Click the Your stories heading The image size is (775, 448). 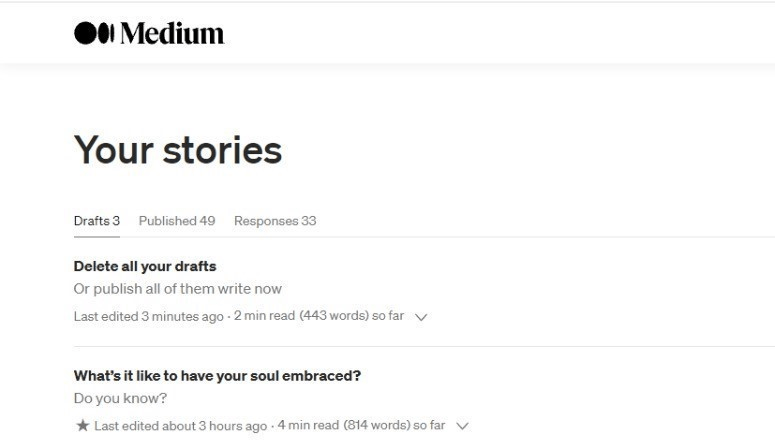pyautogui.click(x=178, y=149)
